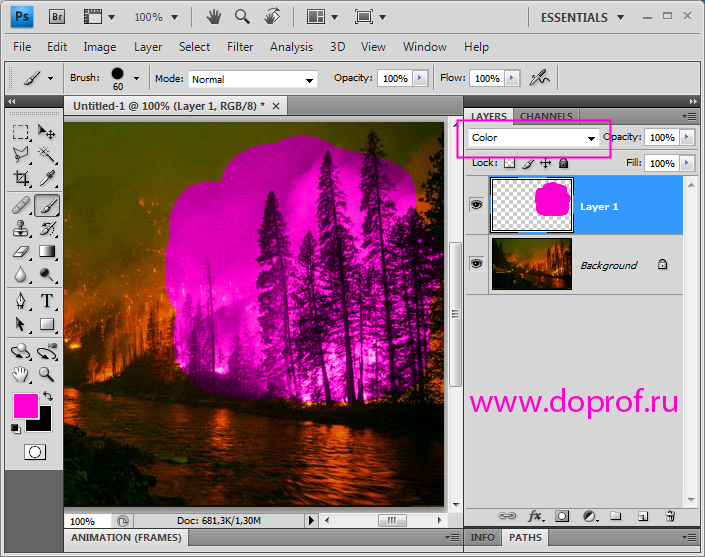Select the Brush tool in toolbox

[47, 205]
